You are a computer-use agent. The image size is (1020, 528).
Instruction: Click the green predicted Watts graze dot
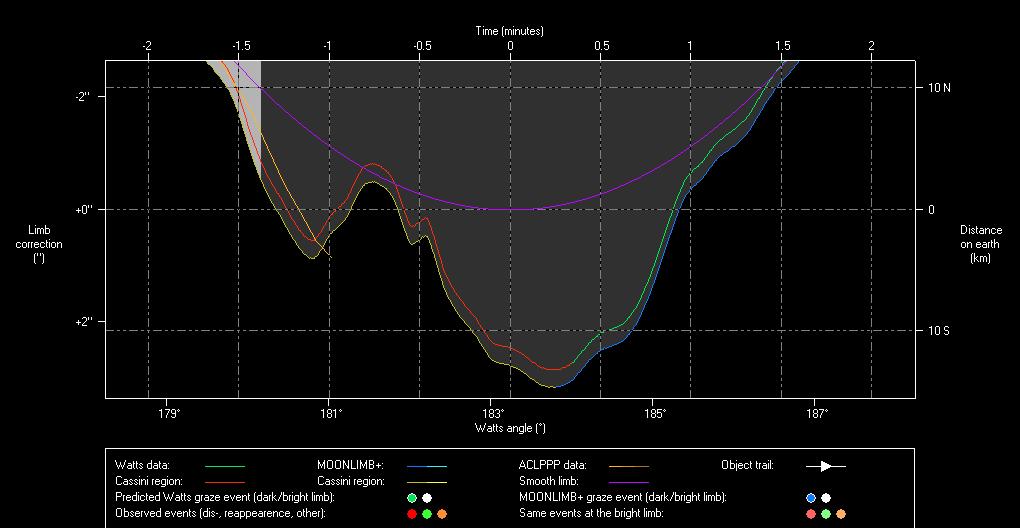tap(412, 498)
